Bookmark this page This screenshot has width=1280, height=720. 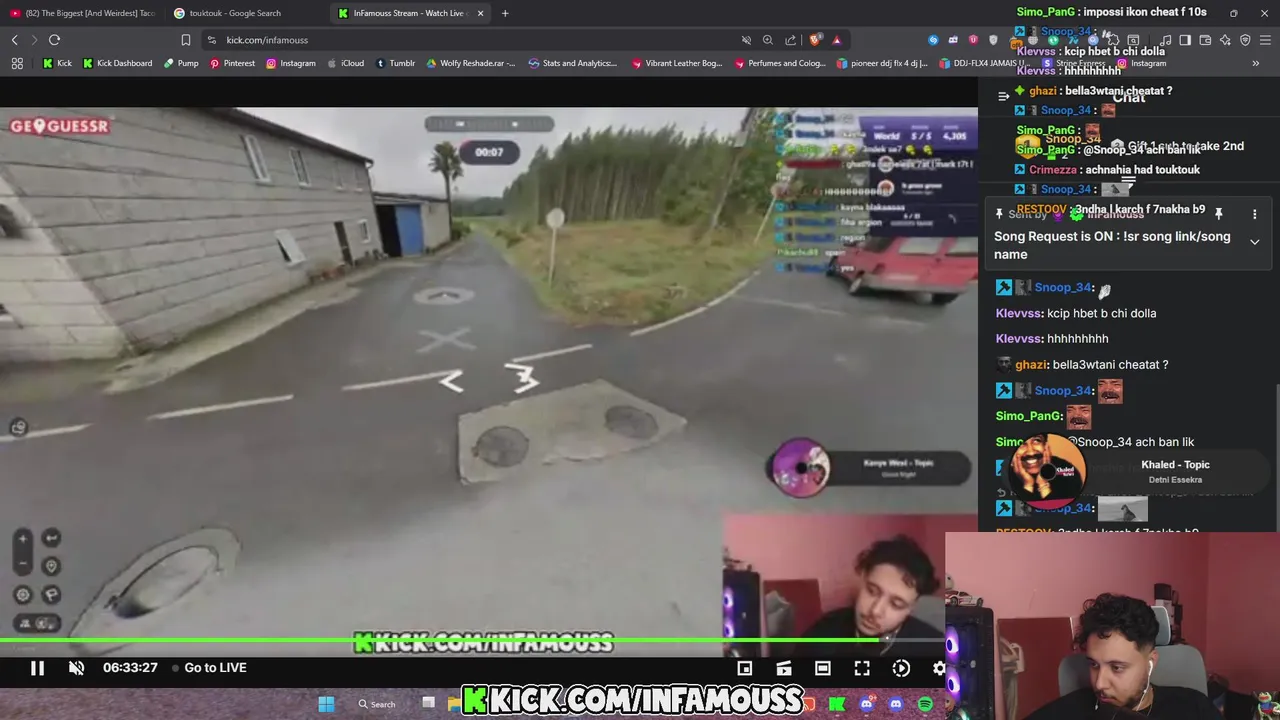(185, 40)
